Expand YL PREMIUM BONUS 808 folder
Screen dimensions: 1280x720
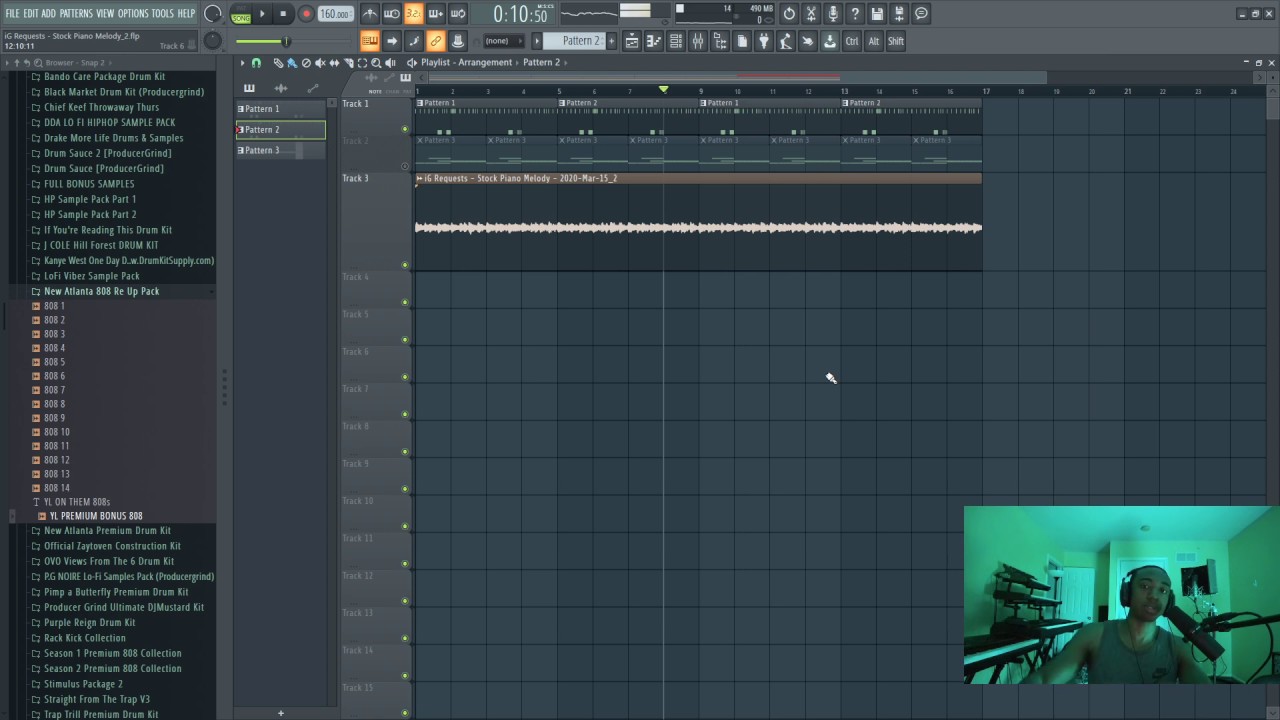(96, 516)
